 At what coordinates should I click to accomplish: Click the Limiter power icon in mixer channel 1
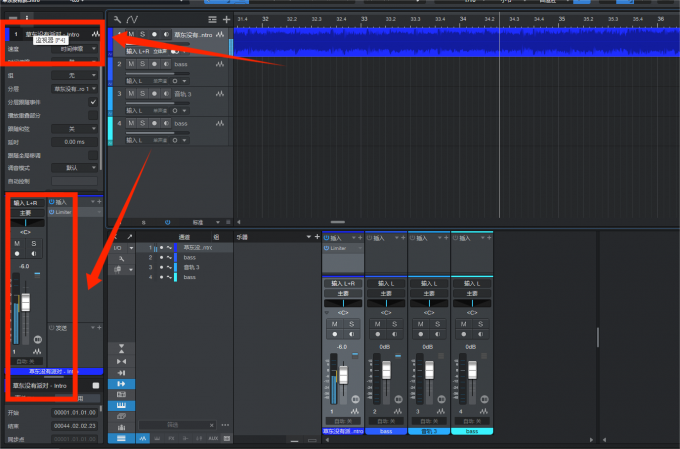click(327, 247)
